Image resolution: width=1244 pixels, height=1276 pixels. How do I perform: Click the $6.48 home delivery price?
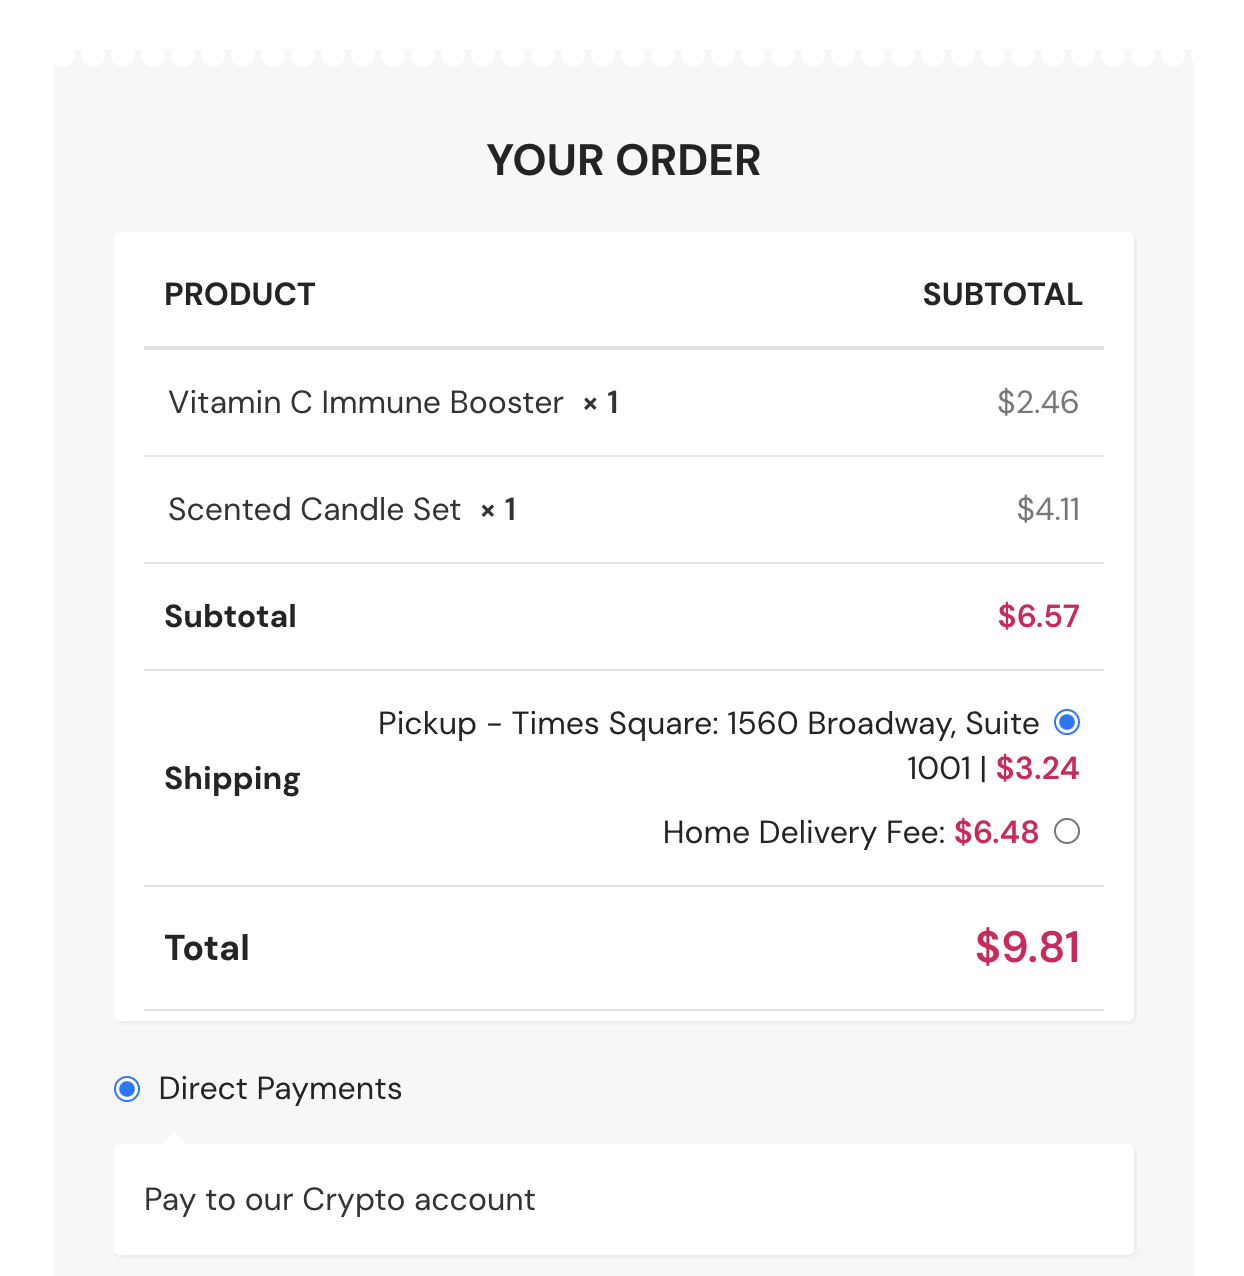point(996,832)
